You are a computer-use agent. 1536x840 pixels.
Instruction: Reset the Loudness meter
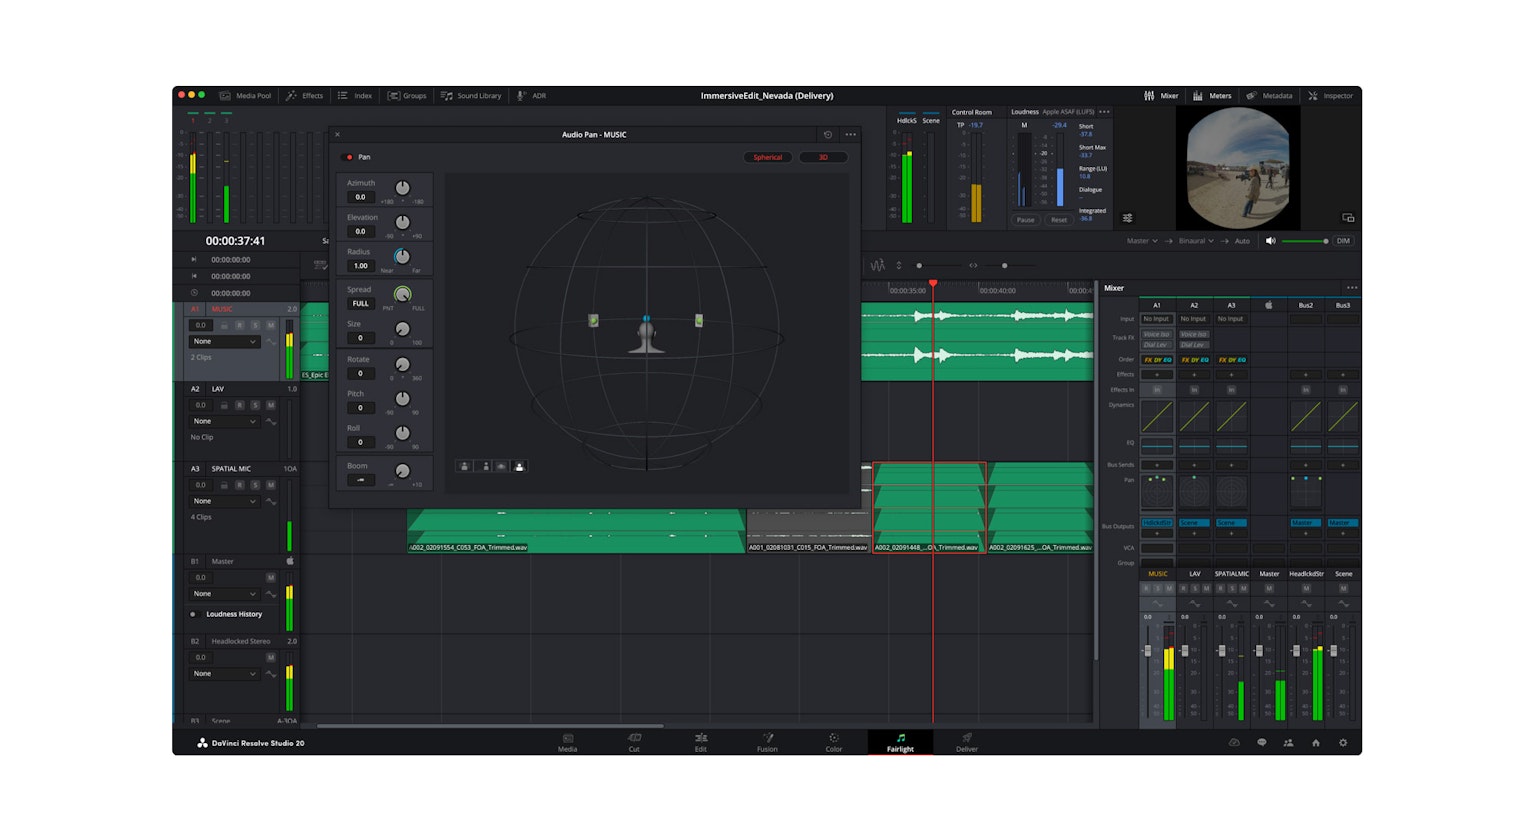click(x=1058, y=220)
